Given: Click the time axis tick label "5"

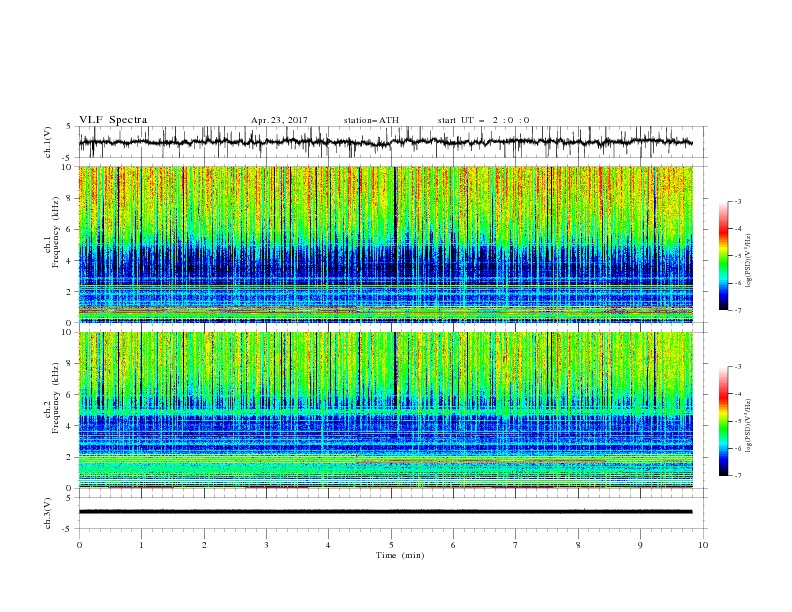Looking at the screenshot, I should pyautogui.click(x=391, y=545).
